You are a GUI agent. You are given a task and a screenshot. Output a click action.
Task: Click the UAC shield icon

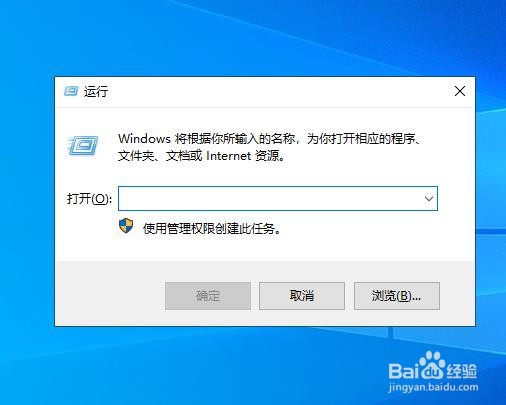[x=126, y=226]
